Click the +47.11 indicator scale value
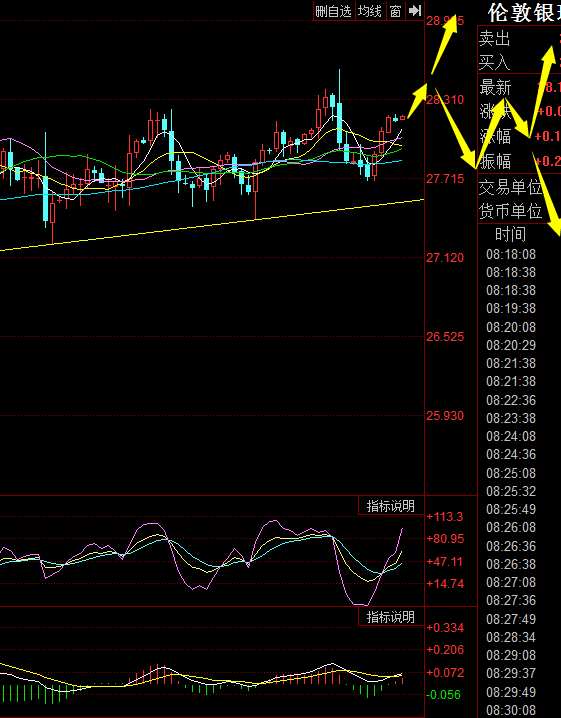The width and height of the screenshot is (561, 718). (445, 561)
